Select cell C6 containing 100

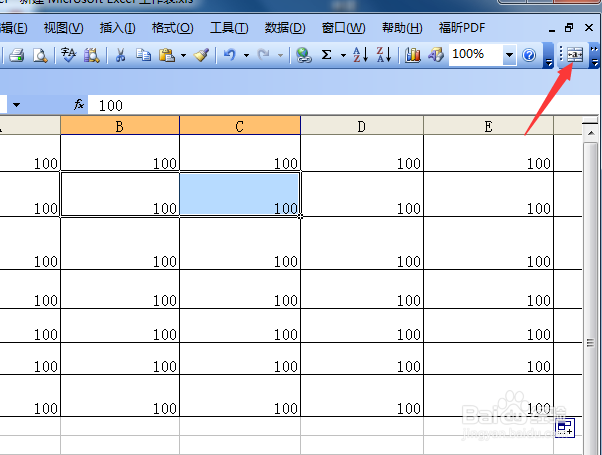[x=240, y=359]
